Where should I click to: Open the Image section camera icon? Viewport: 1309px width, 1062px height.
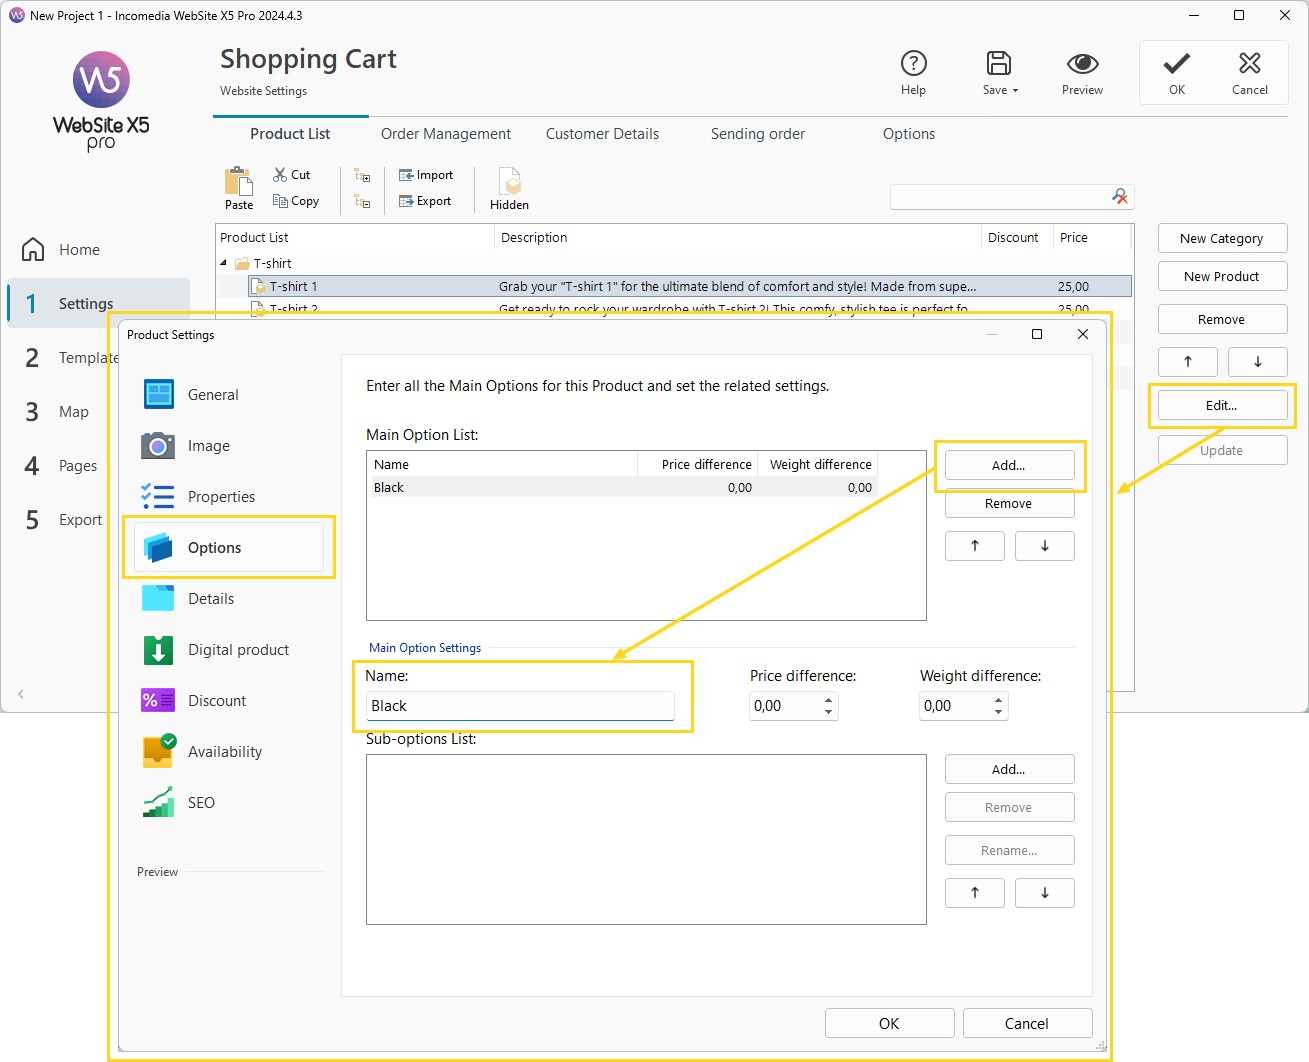point(158,446)
